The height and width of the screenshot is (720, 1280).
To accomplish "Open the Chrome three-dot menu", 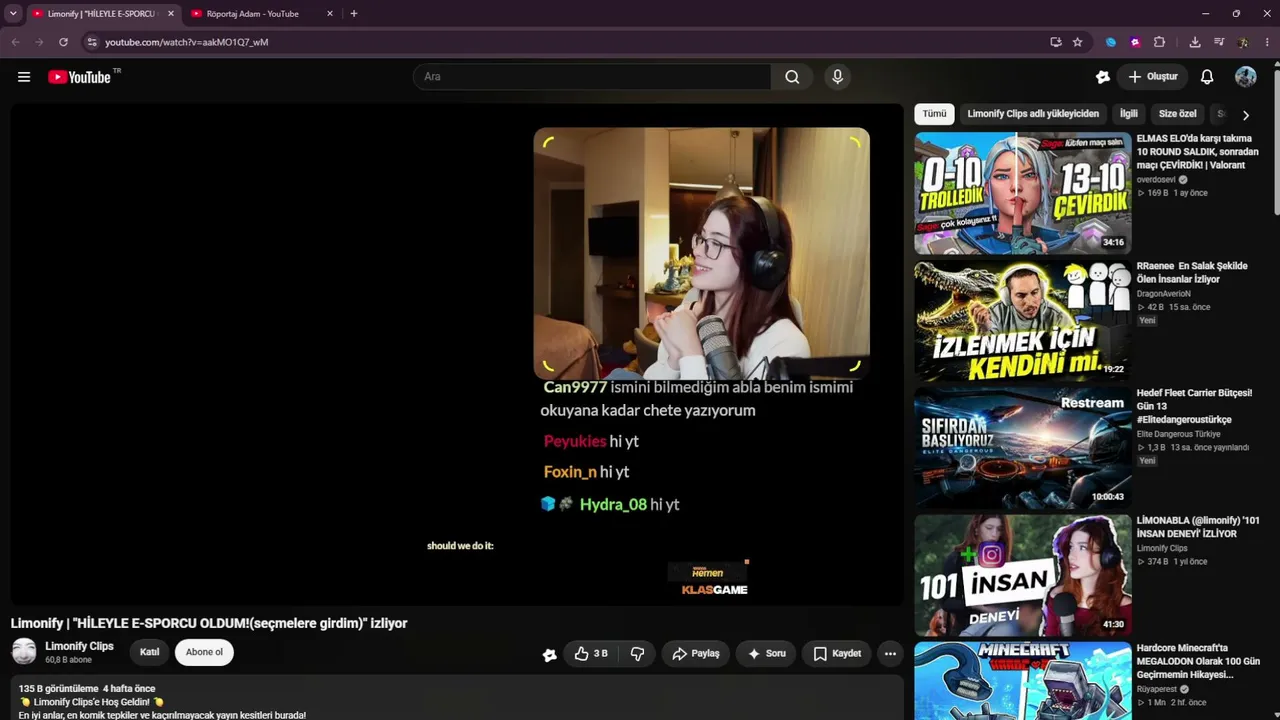I will [1267, 42].
